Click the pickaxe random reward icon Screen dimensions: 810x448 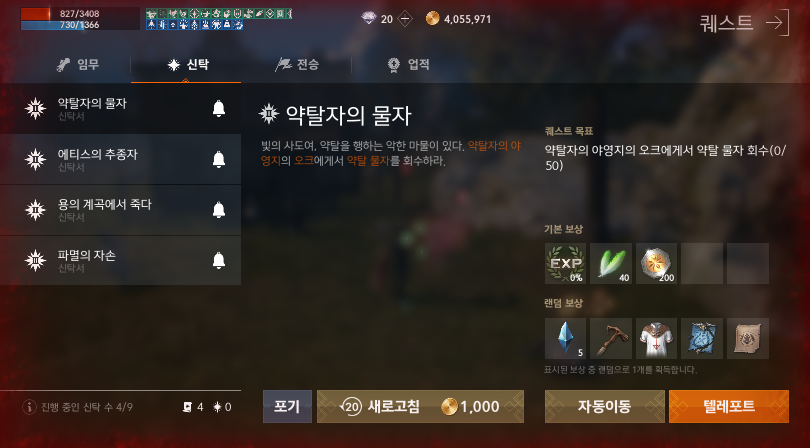pyautogui.click(x=611, y=338)
